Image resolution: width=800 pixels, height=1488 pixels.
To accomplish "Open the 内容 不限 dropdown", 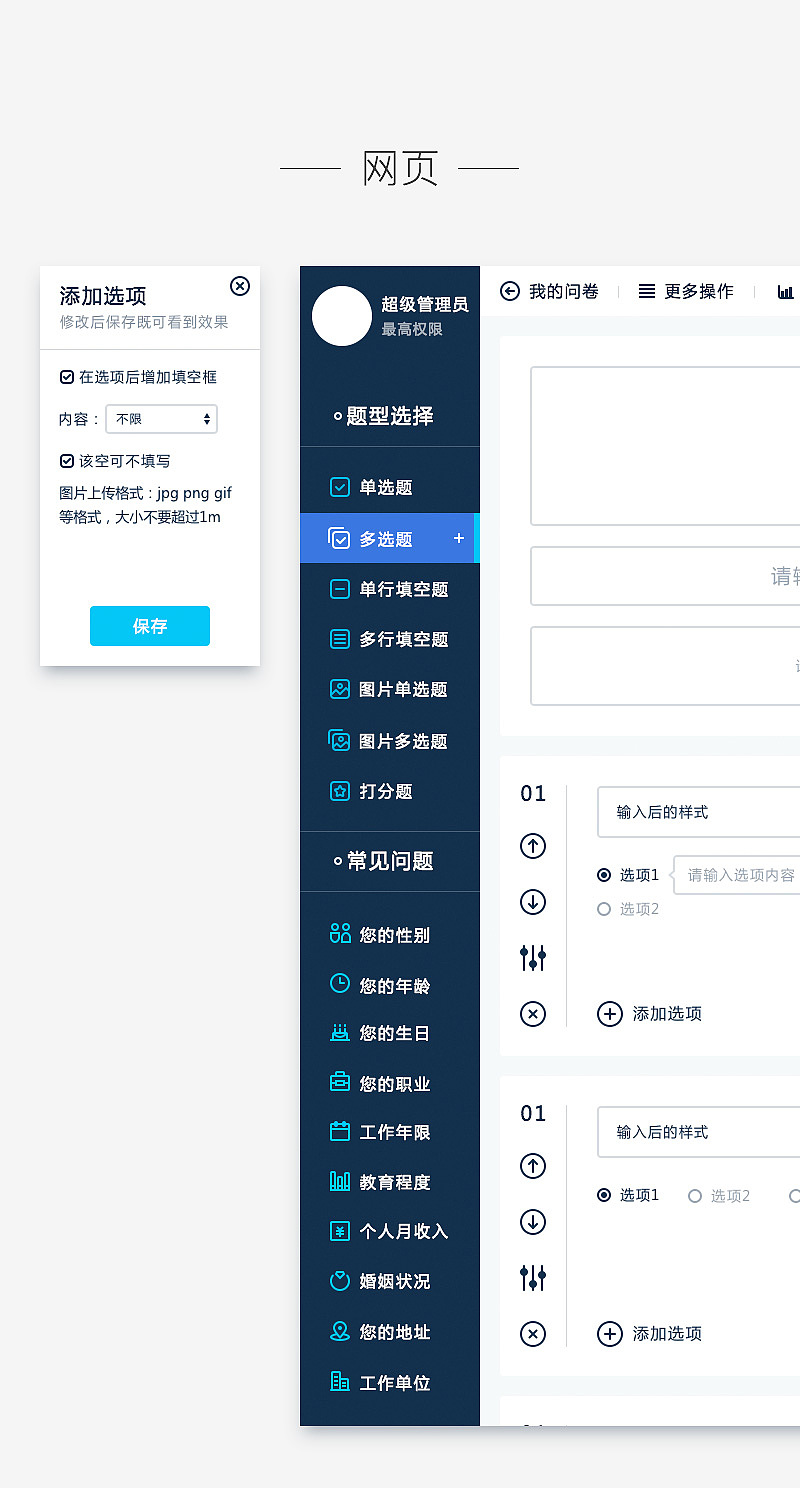I will coord(161,419).
